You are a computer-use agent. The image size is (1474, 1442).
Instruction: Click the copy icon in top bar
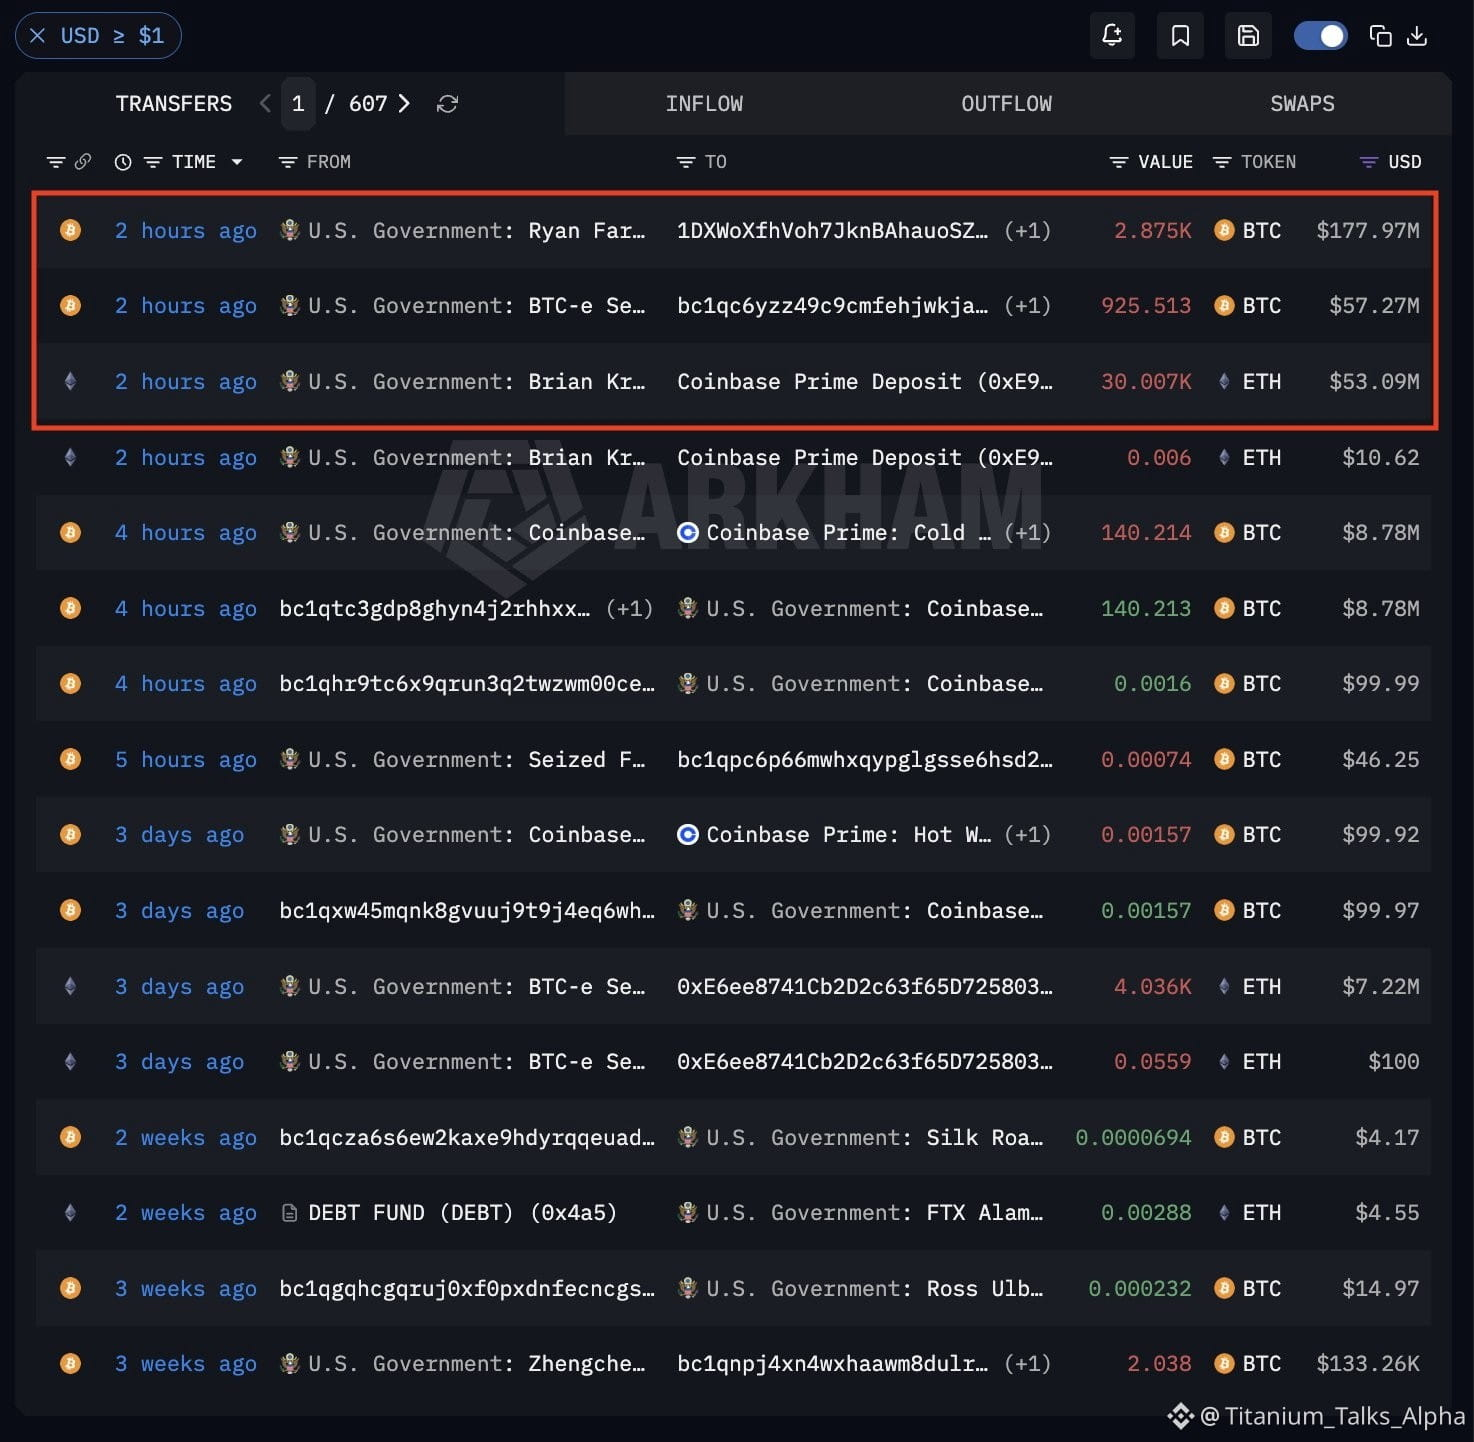pyautogui.click(x=1380, y=36)
